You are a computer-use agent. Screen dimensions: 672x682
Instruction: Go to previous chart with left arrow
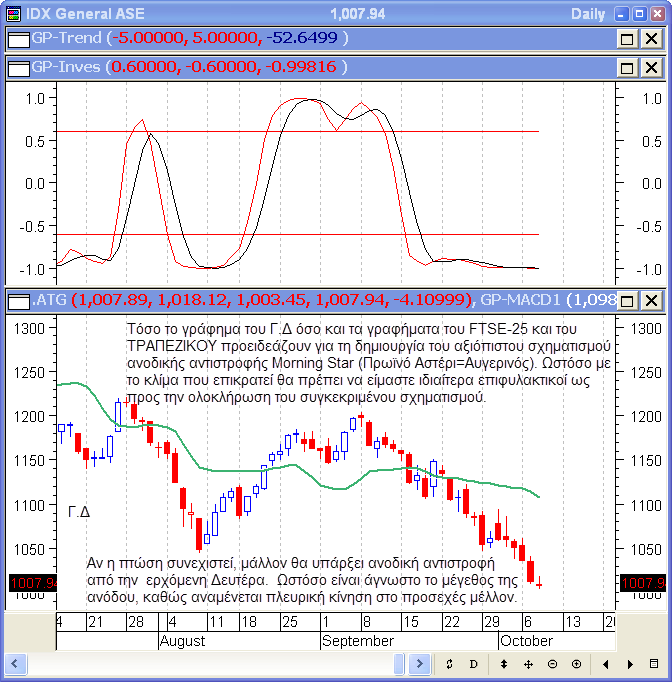606,664
